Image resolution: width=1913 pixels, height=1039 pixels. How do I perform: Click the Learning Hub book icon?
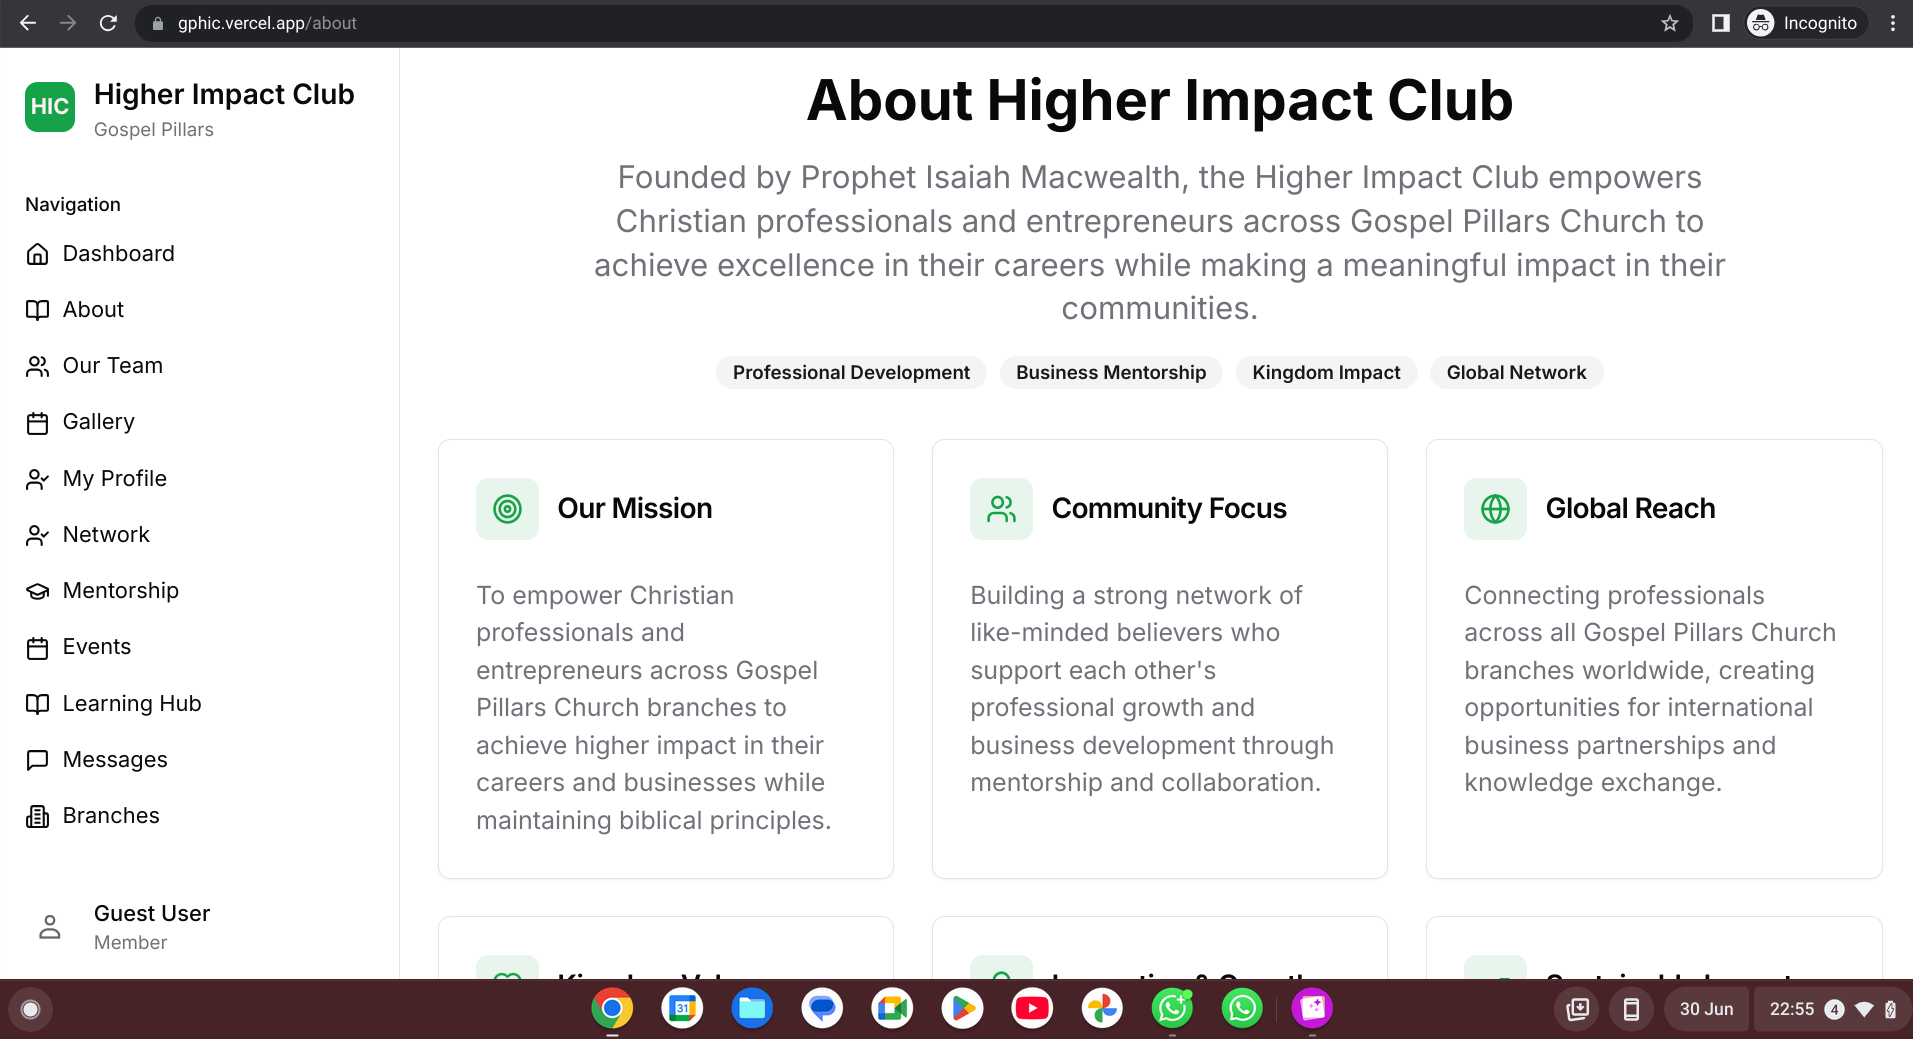[x=37, y=704]
